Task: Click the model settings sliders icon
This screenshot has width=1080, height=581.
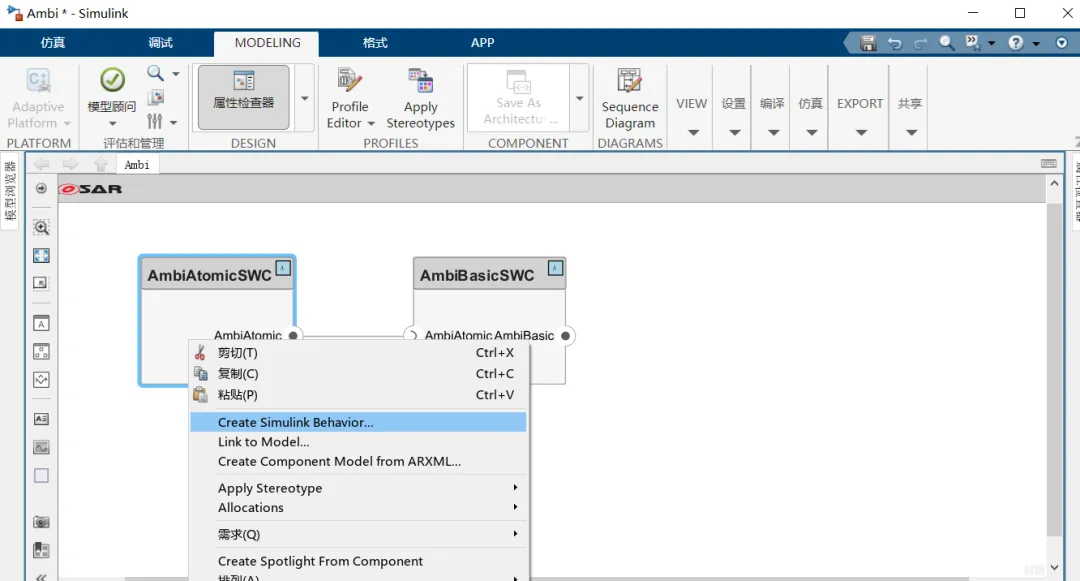Action: coord(154,122)
